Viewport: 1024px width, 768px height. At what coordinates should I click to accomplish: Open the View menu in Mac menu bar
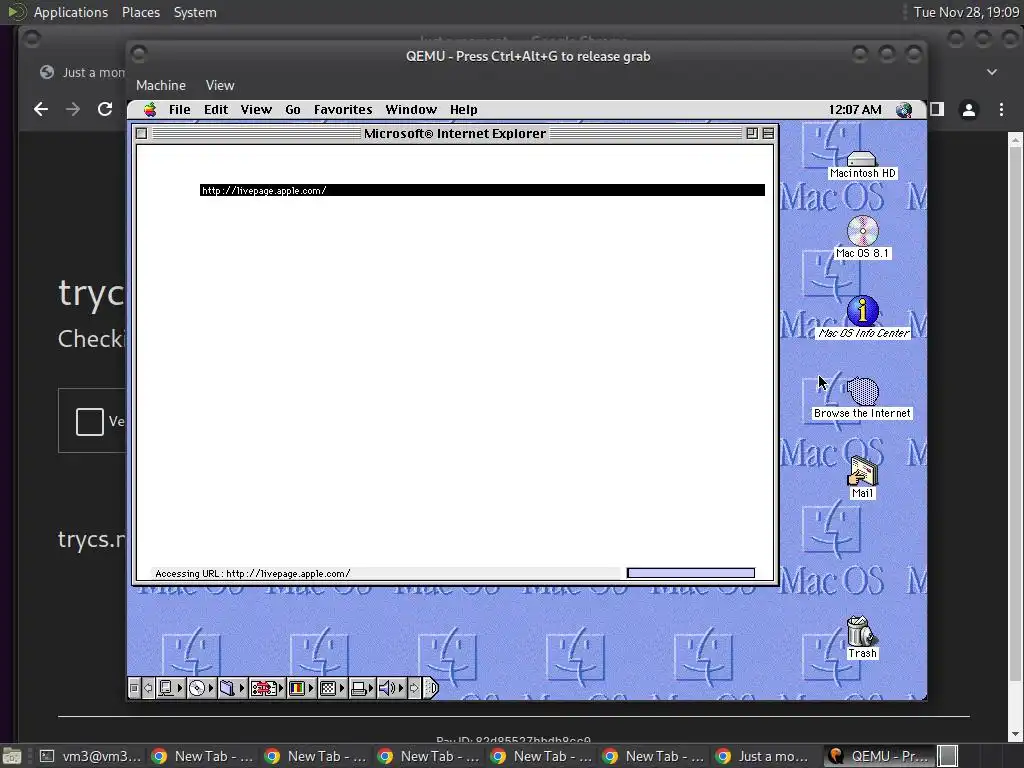pyautogui.click(x=256, y=110)
